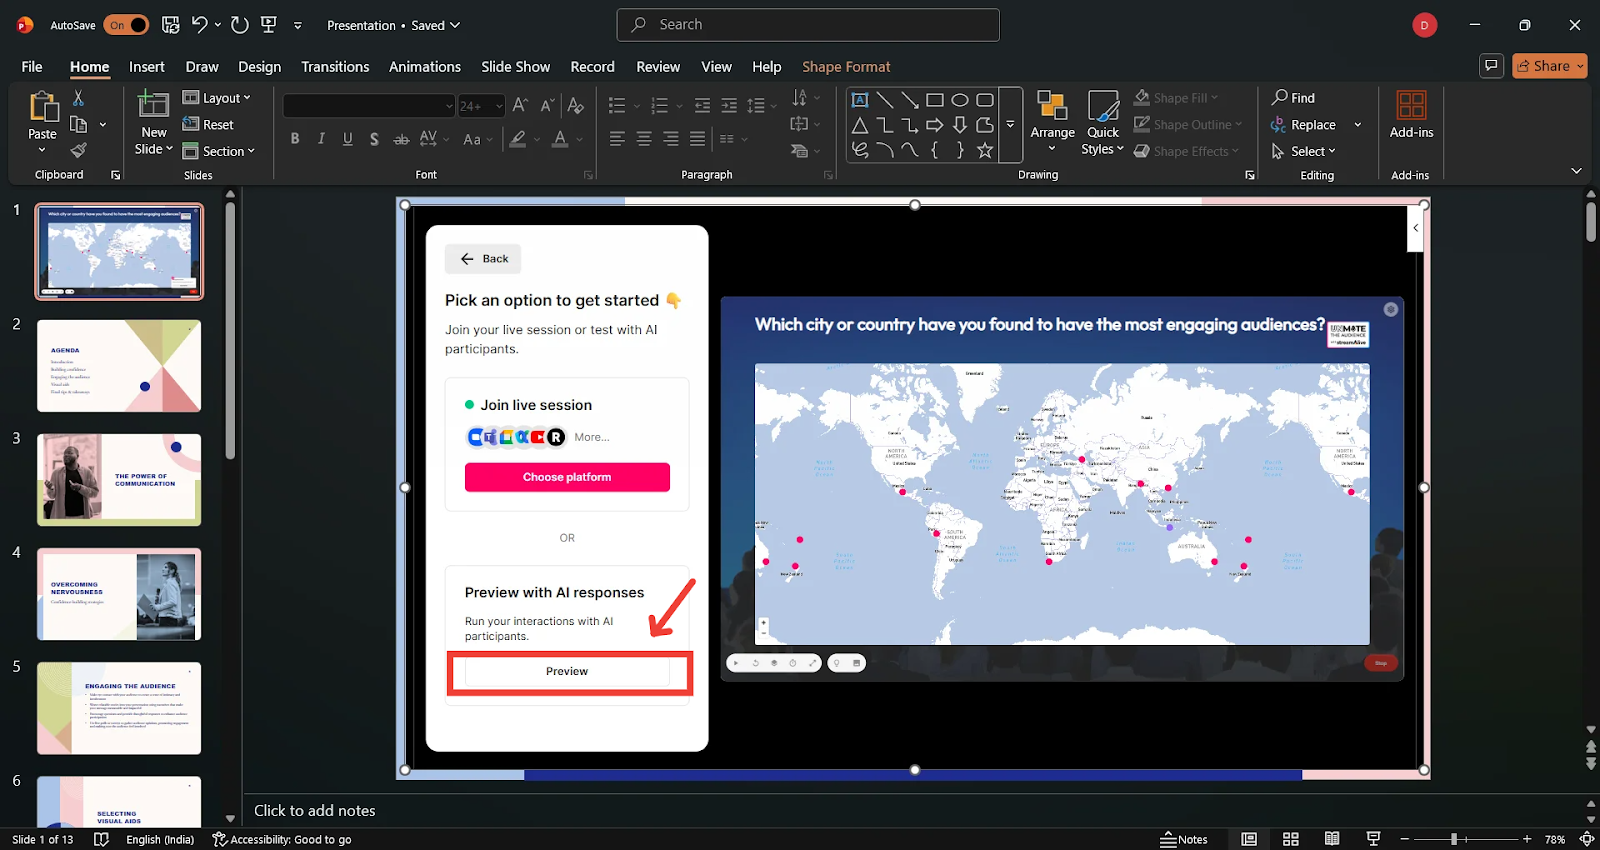Toggle Bold formatting
The image size is (1600, 850).
coord(295,139)
